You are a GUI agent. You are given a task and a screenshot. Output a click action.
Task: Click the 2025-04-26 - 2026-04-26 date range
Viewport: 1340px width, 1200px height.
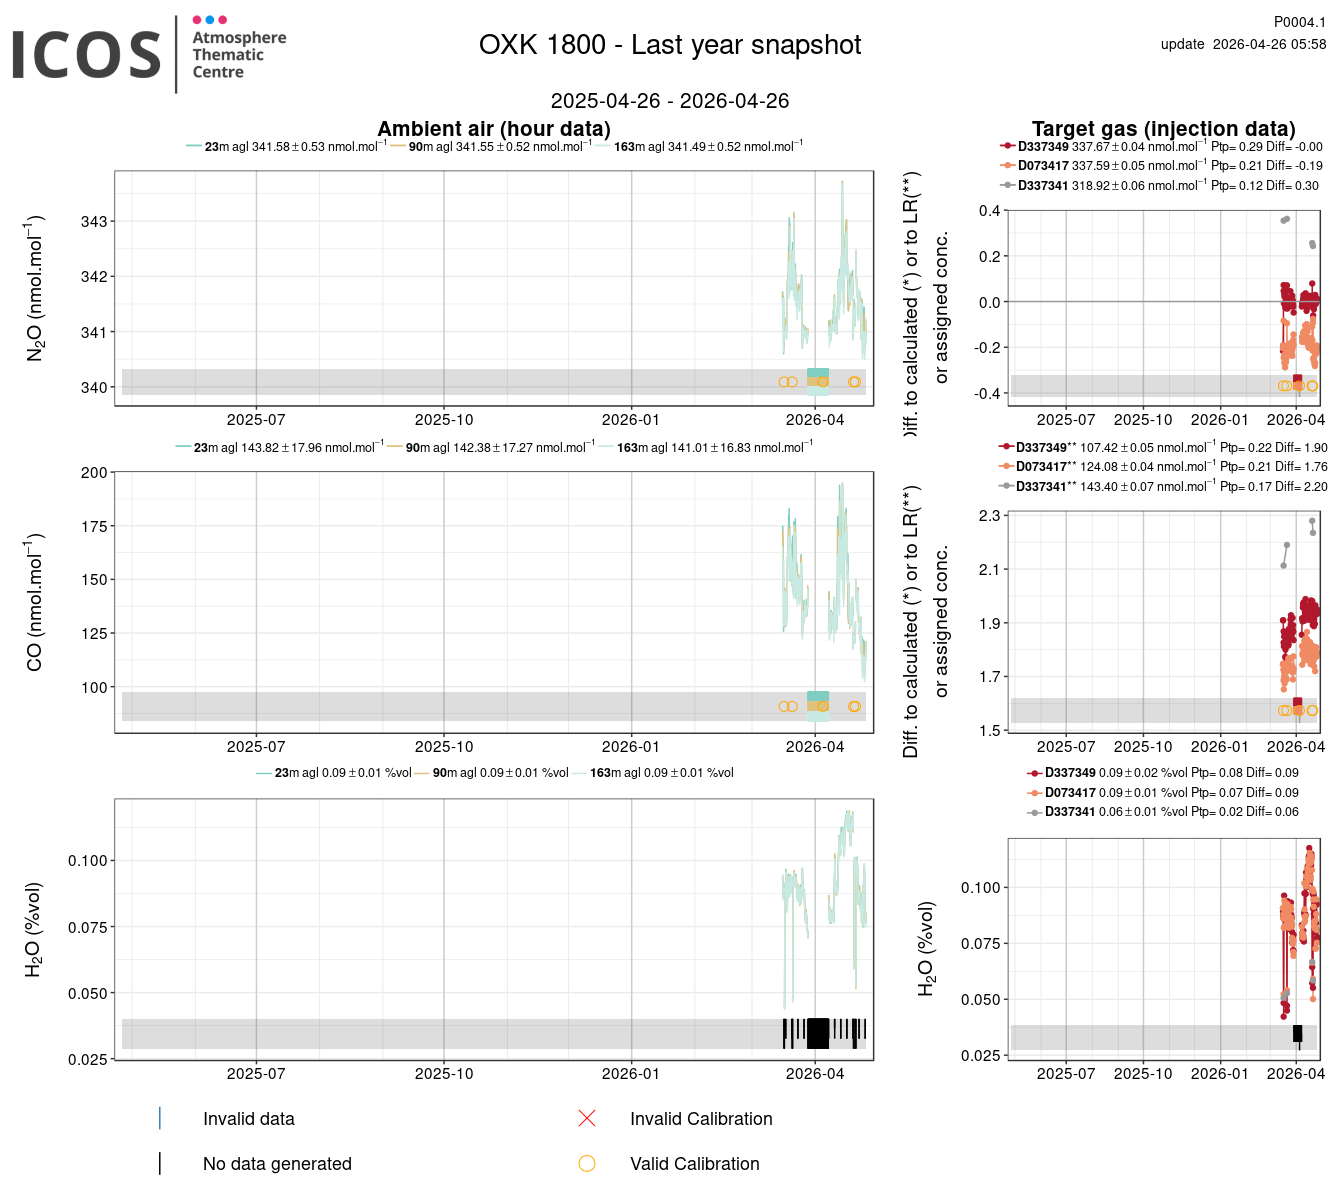click(x=670, y=101)
